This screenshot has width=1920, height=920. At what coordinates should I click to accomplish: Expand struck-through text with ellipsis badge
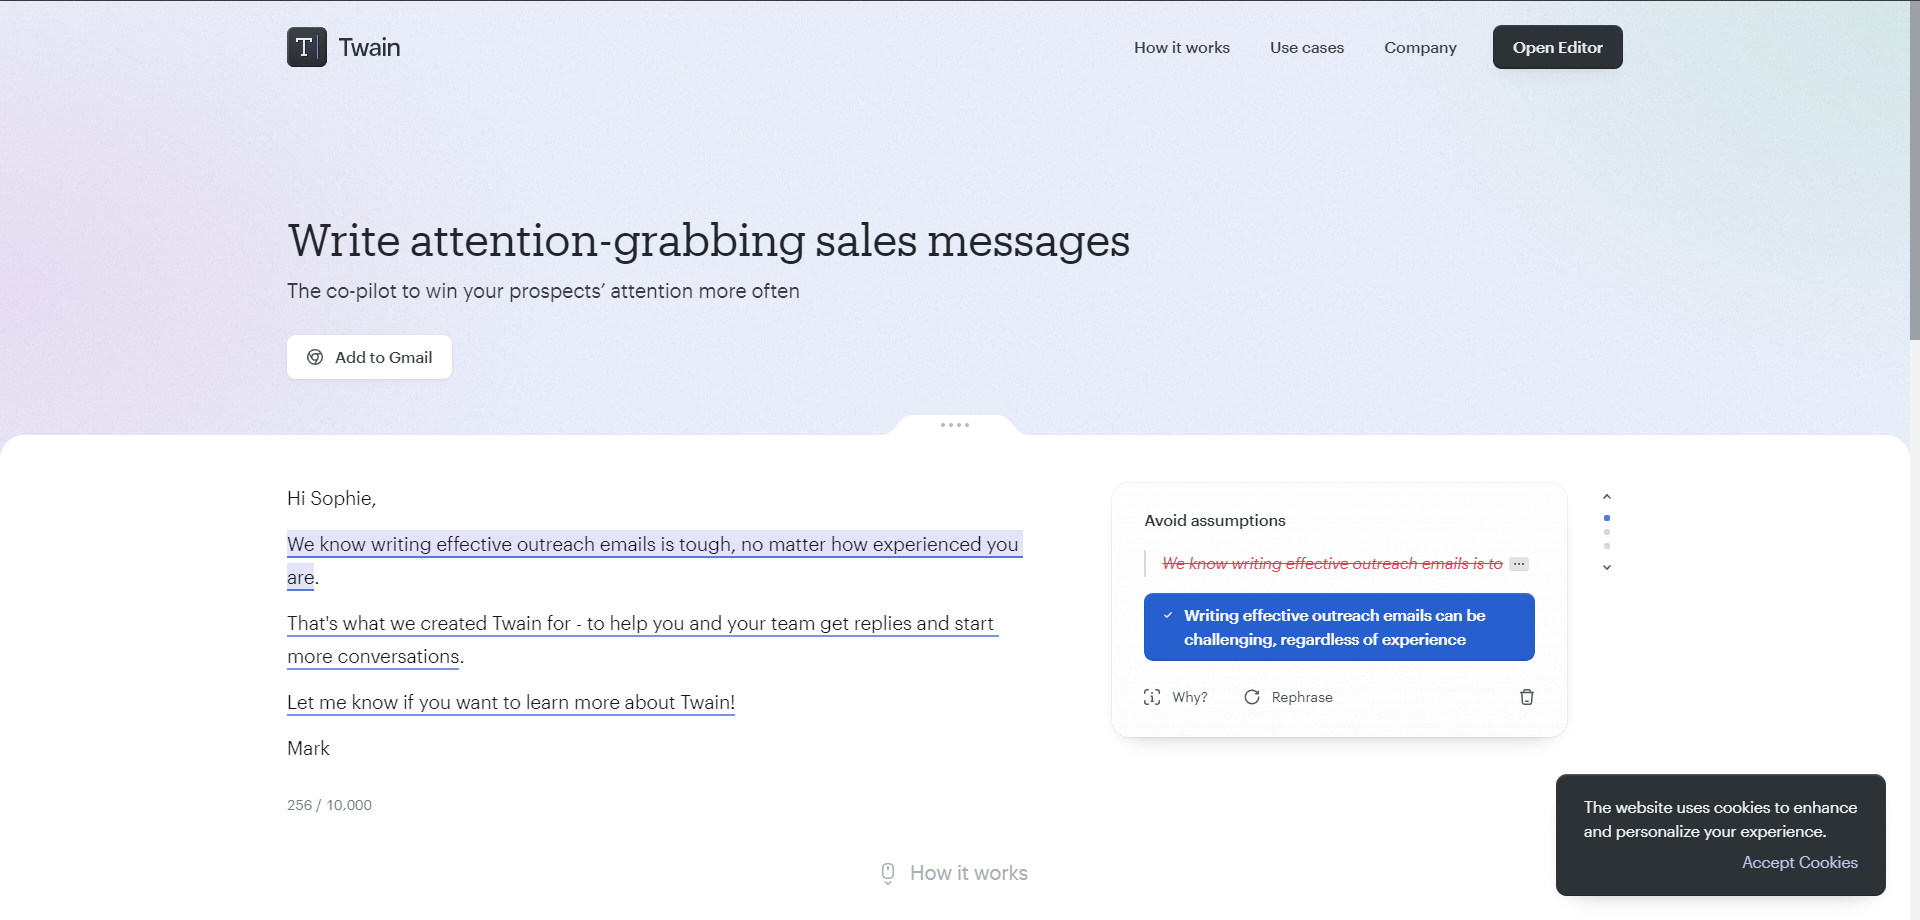pos(1519,564)
